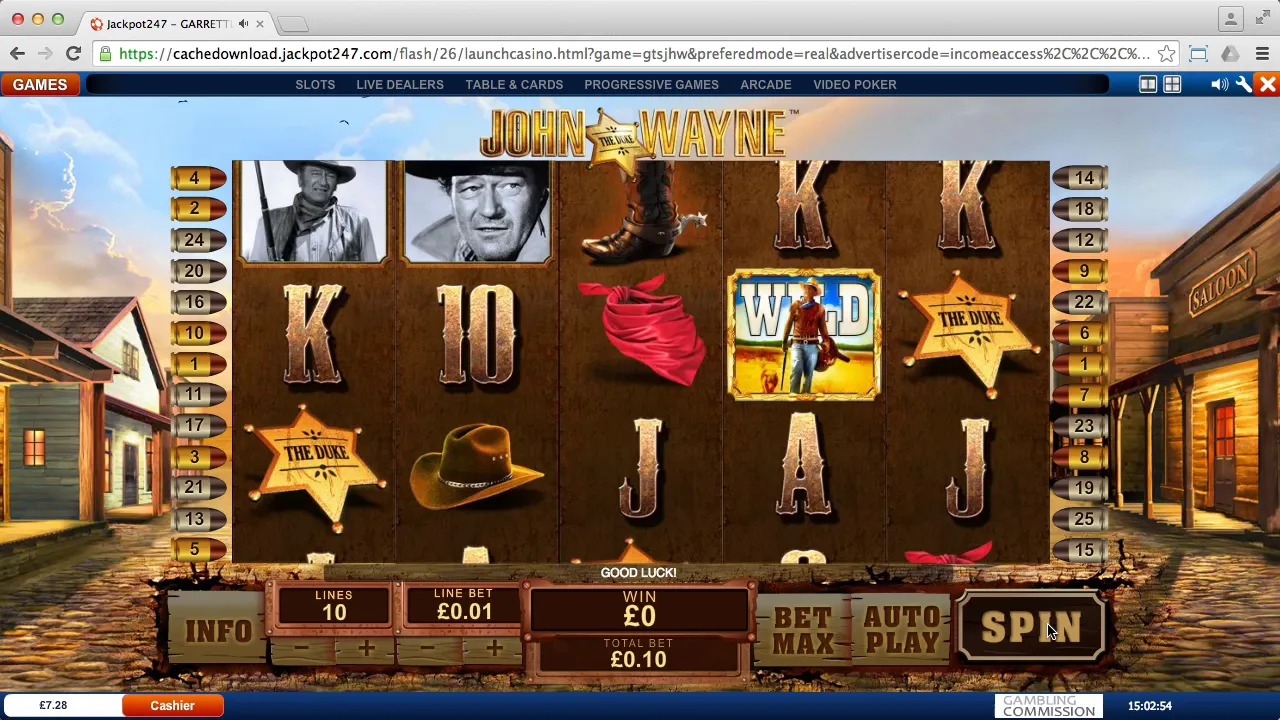Viewport: 1280px width, 720px height.
Task: Select payline 12 marker
Action: point(1081,240)
